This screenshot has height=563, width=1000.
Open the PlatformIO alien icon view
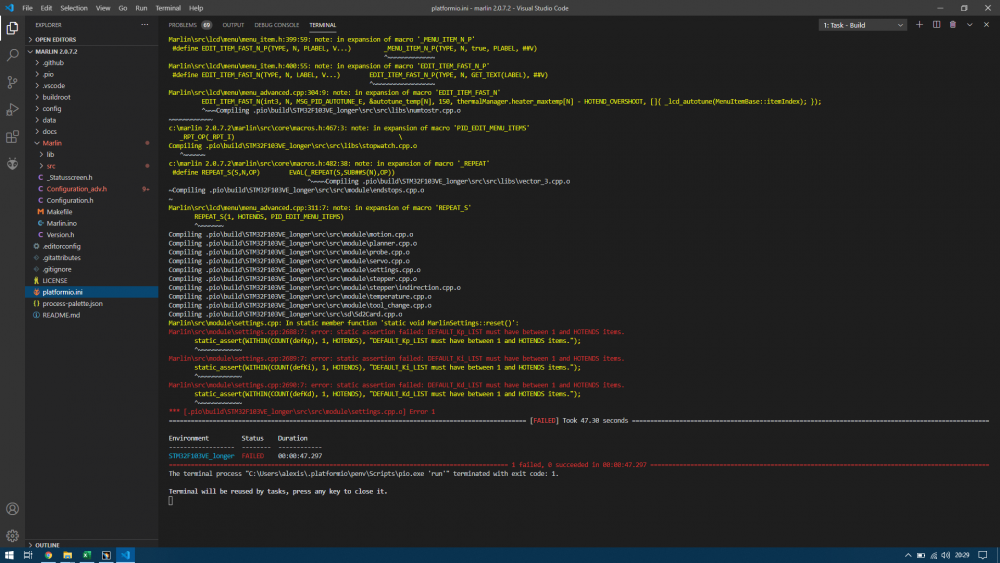pos(12,164)
